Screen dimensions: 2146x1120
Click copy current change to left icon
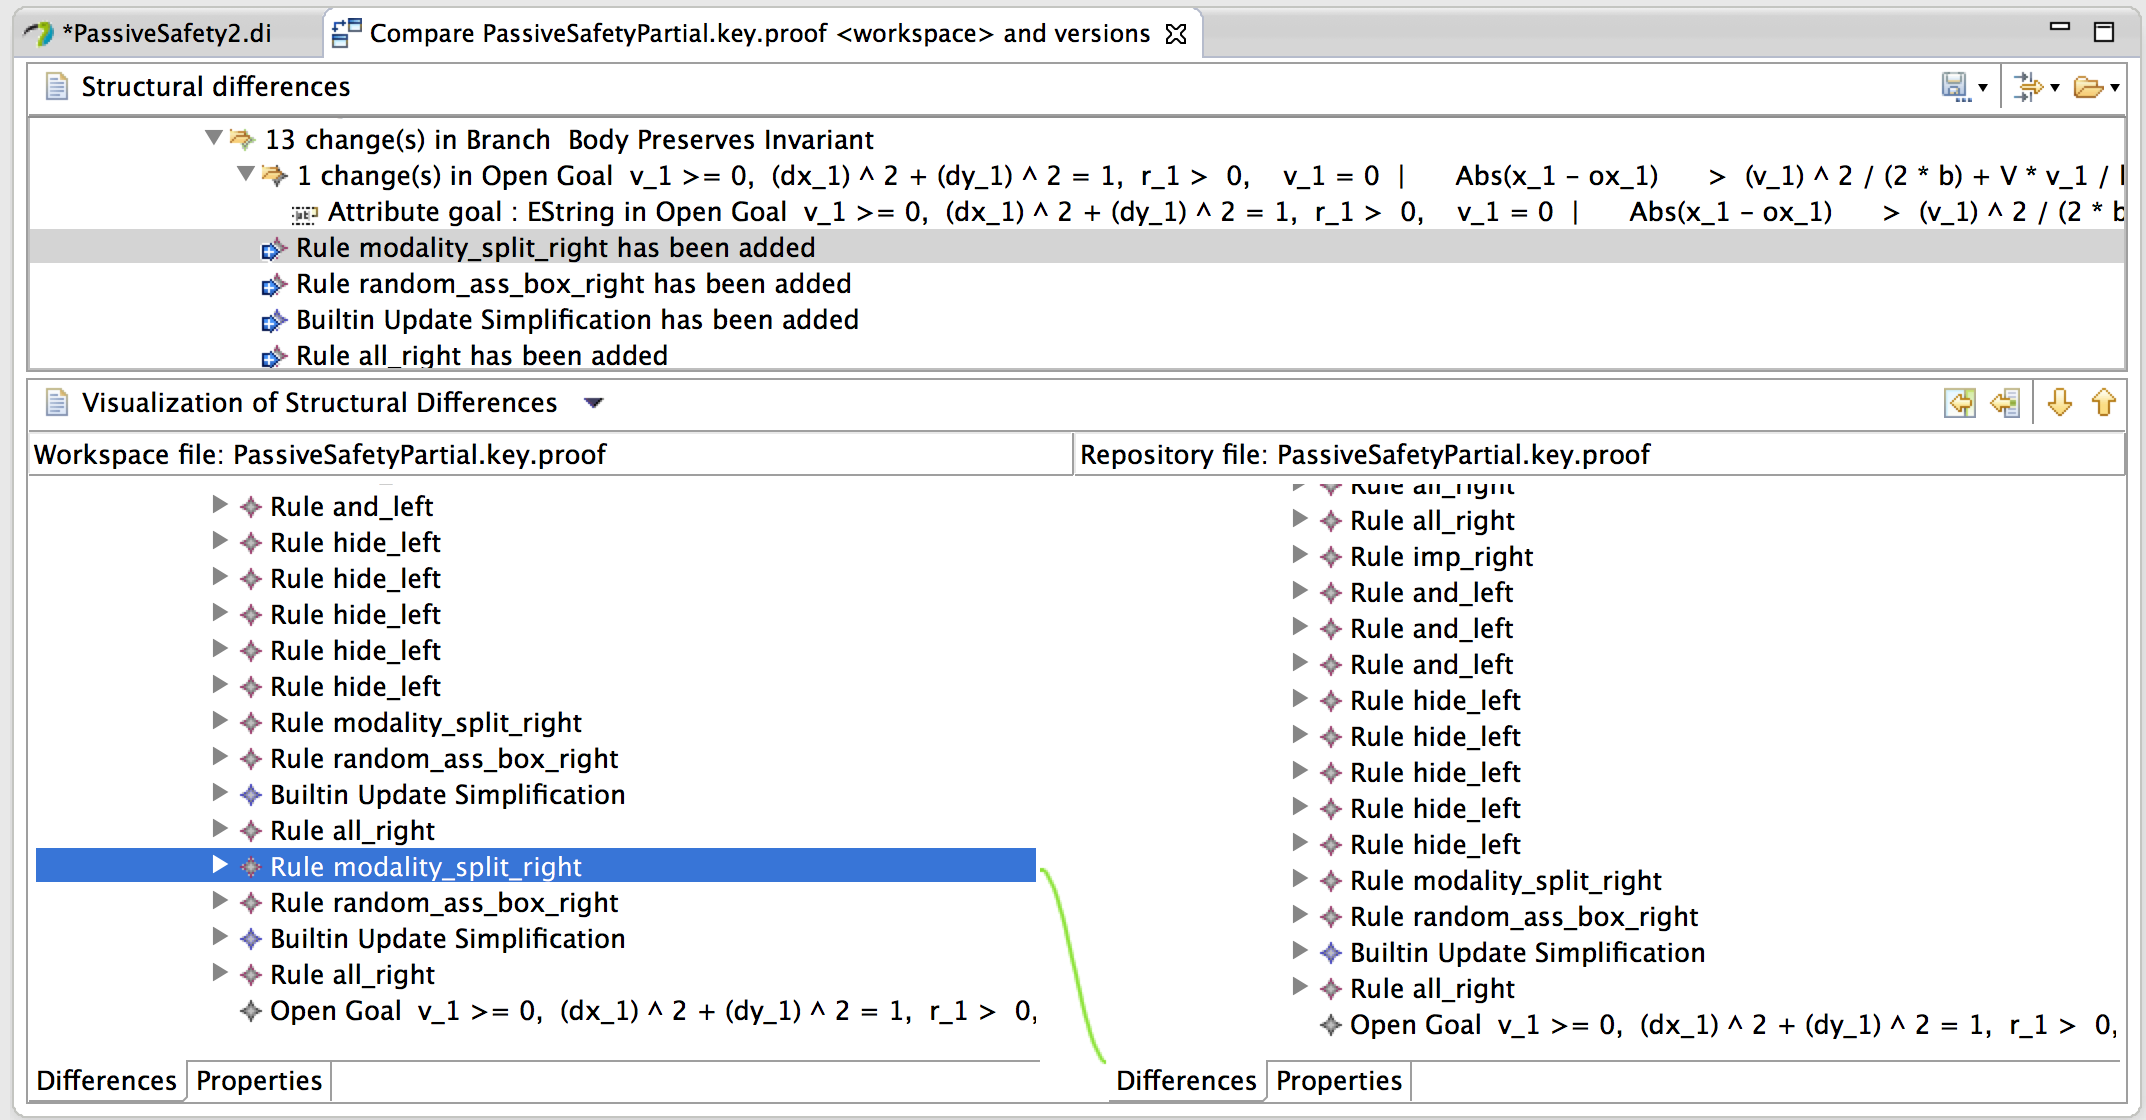pyautogui.click(x=2005, y=403)
